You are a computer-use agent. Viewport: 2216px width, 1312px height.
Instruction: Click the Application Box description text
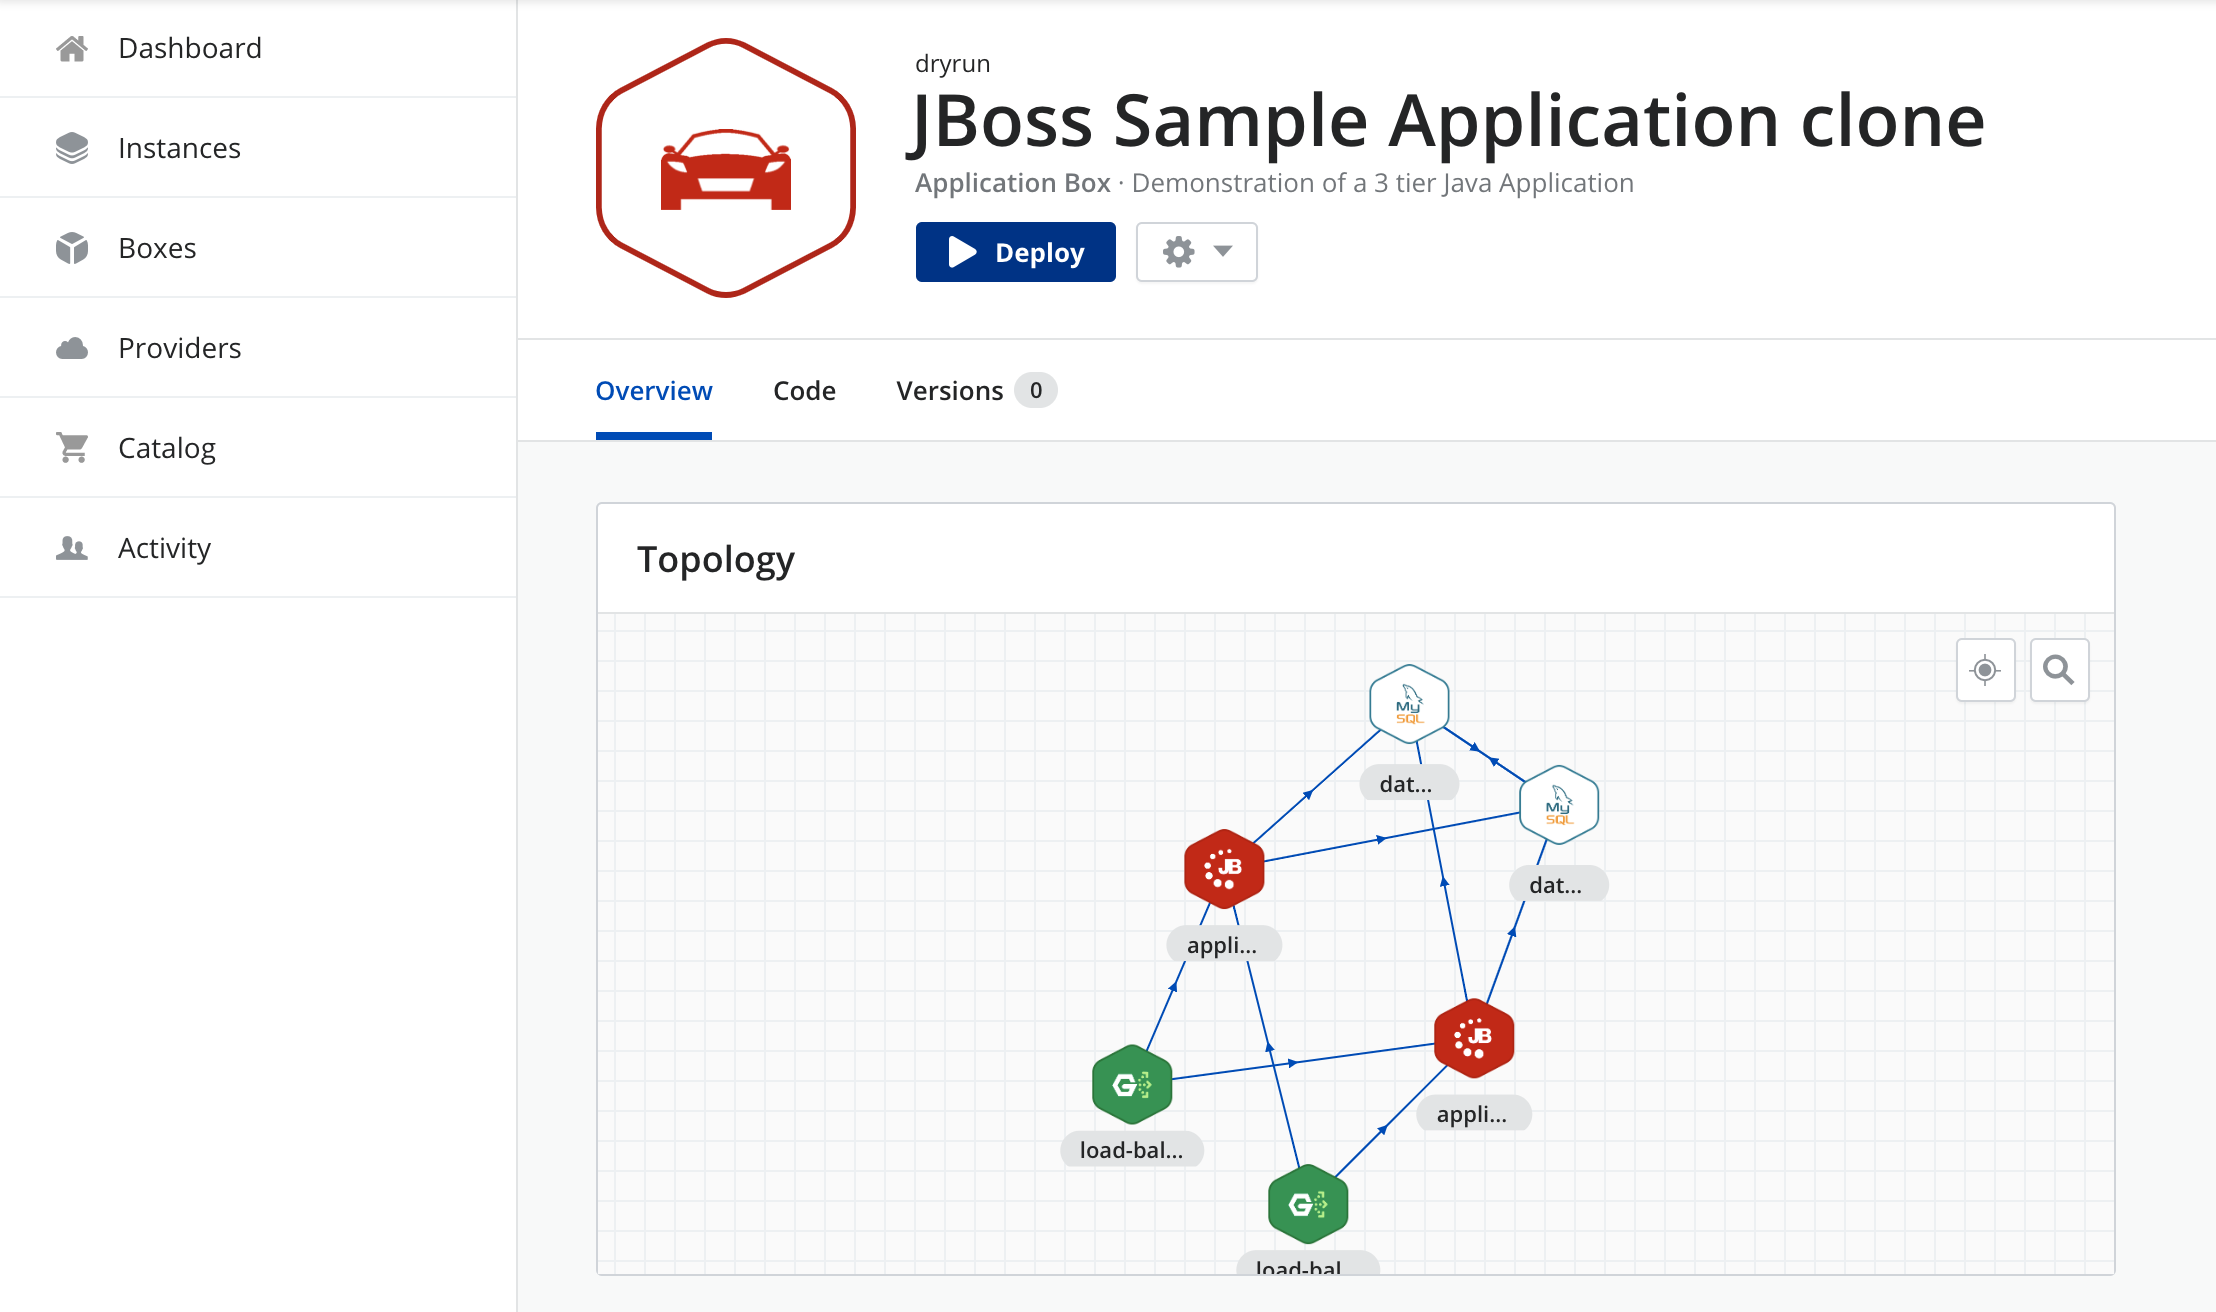click(x=1274, y=183)
